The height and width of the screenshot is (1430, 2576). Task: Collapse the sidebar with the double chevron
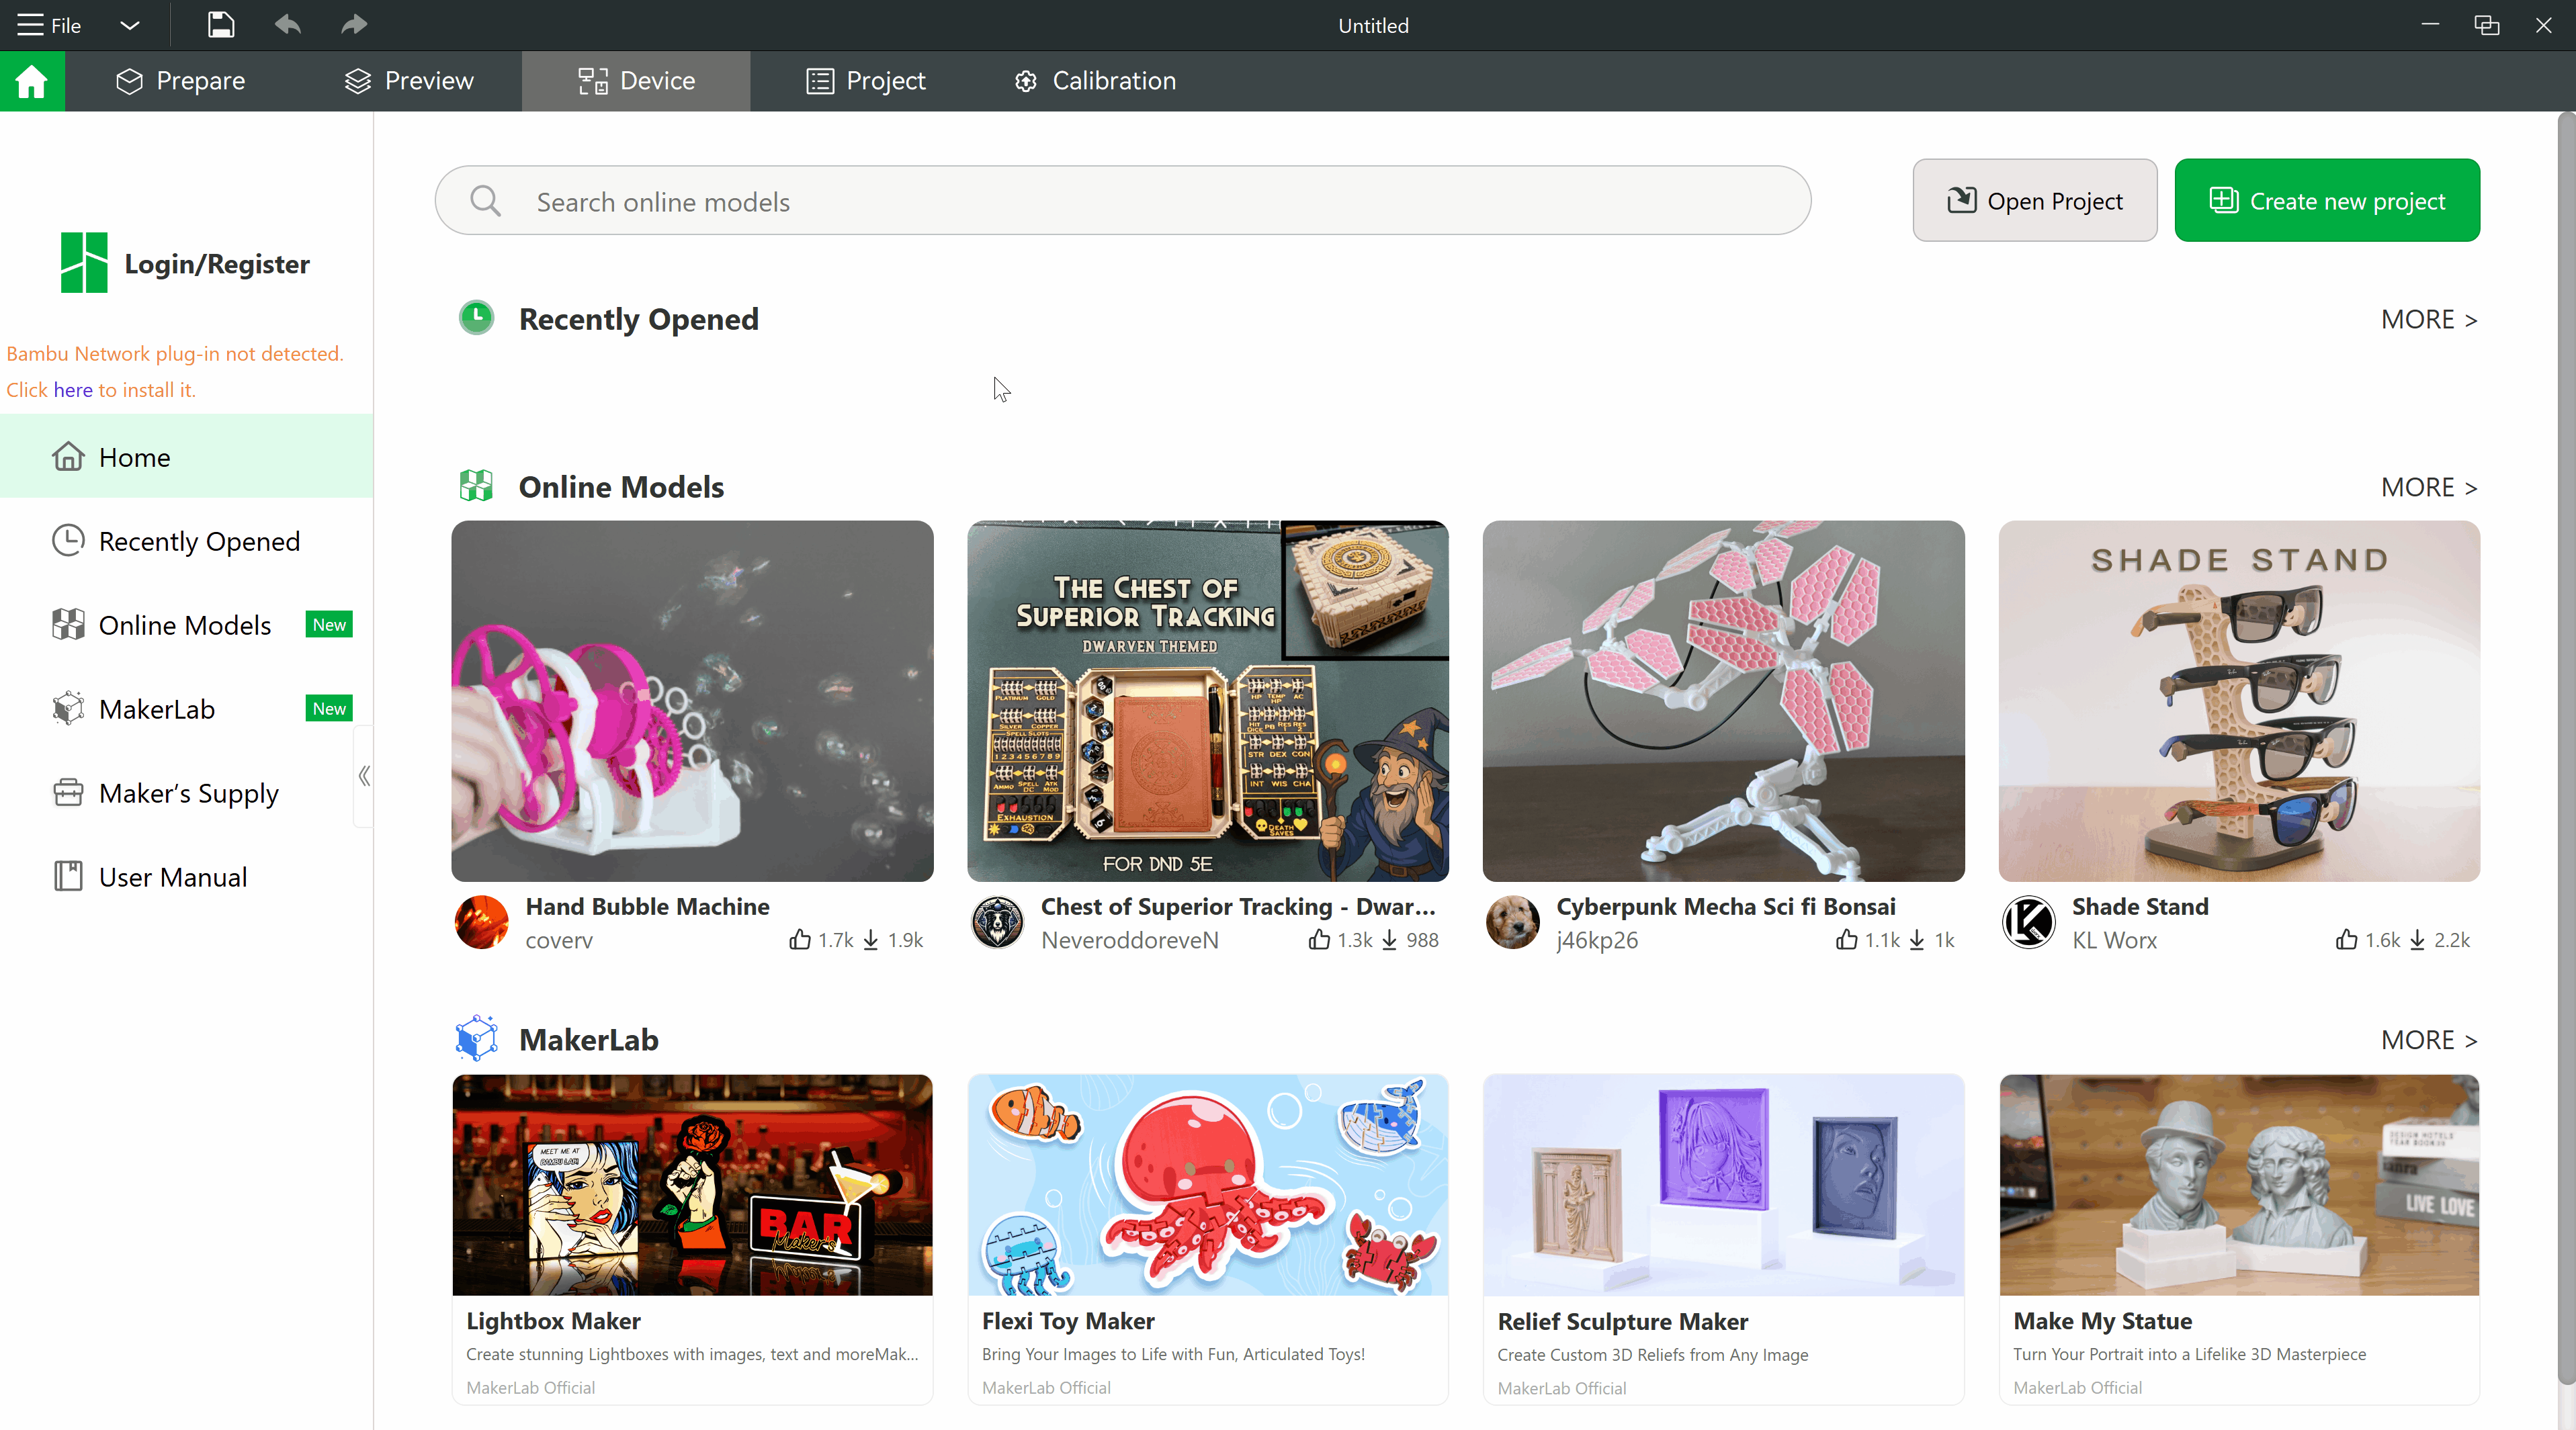(x=364, y=776)
